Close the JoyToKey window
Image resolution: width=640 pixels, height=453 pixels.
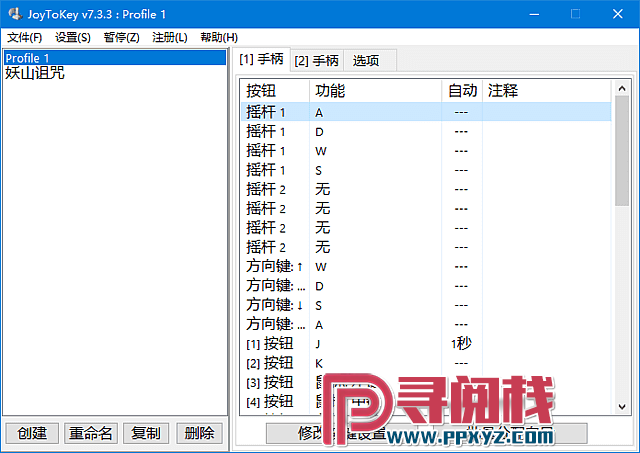pyautogui.click(x=618, y=14)
